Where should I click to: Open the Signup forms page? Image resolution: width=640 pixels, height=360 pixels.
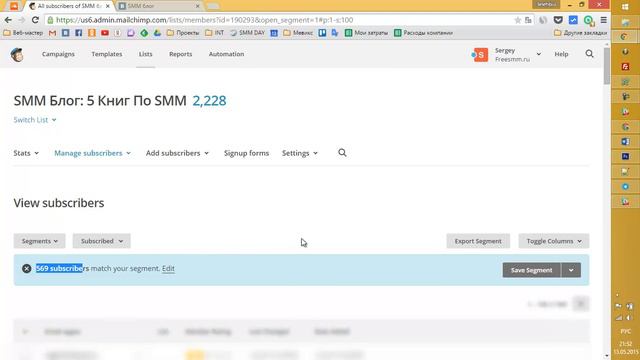[x=246, y=153]
